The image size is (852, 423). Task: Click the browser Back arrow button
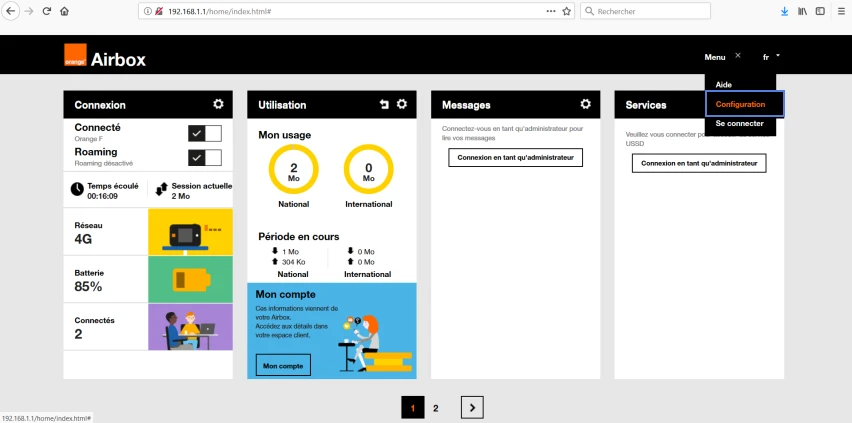click(x=10, y=11)
